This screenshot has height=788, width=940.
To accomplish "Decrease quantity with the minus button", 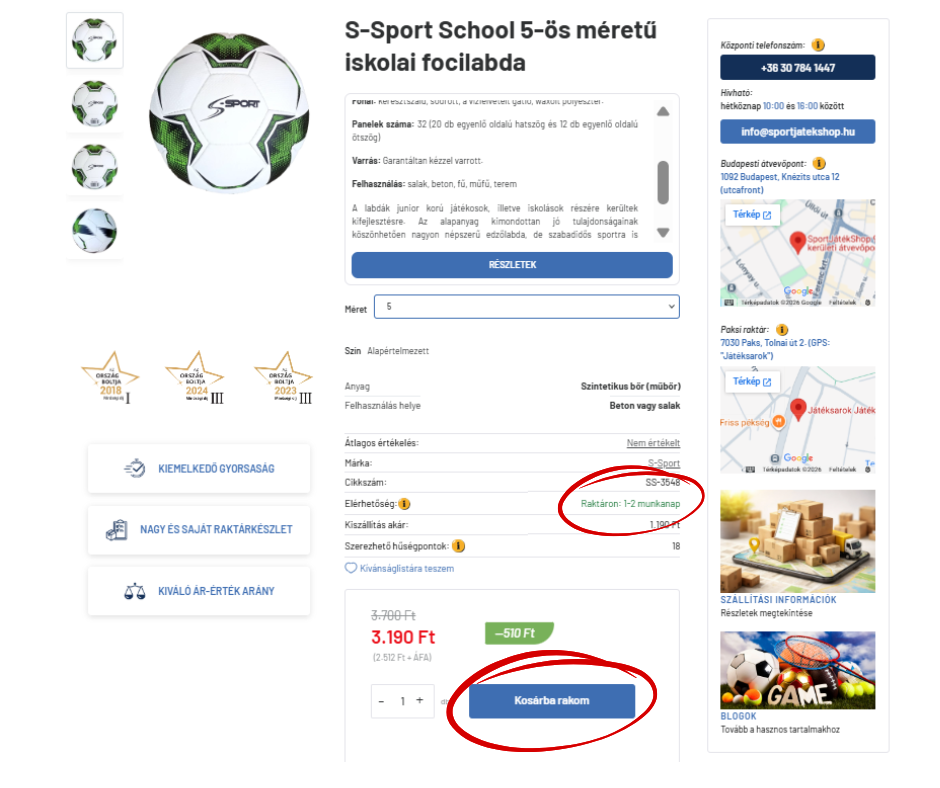I will tap(381, 700).
